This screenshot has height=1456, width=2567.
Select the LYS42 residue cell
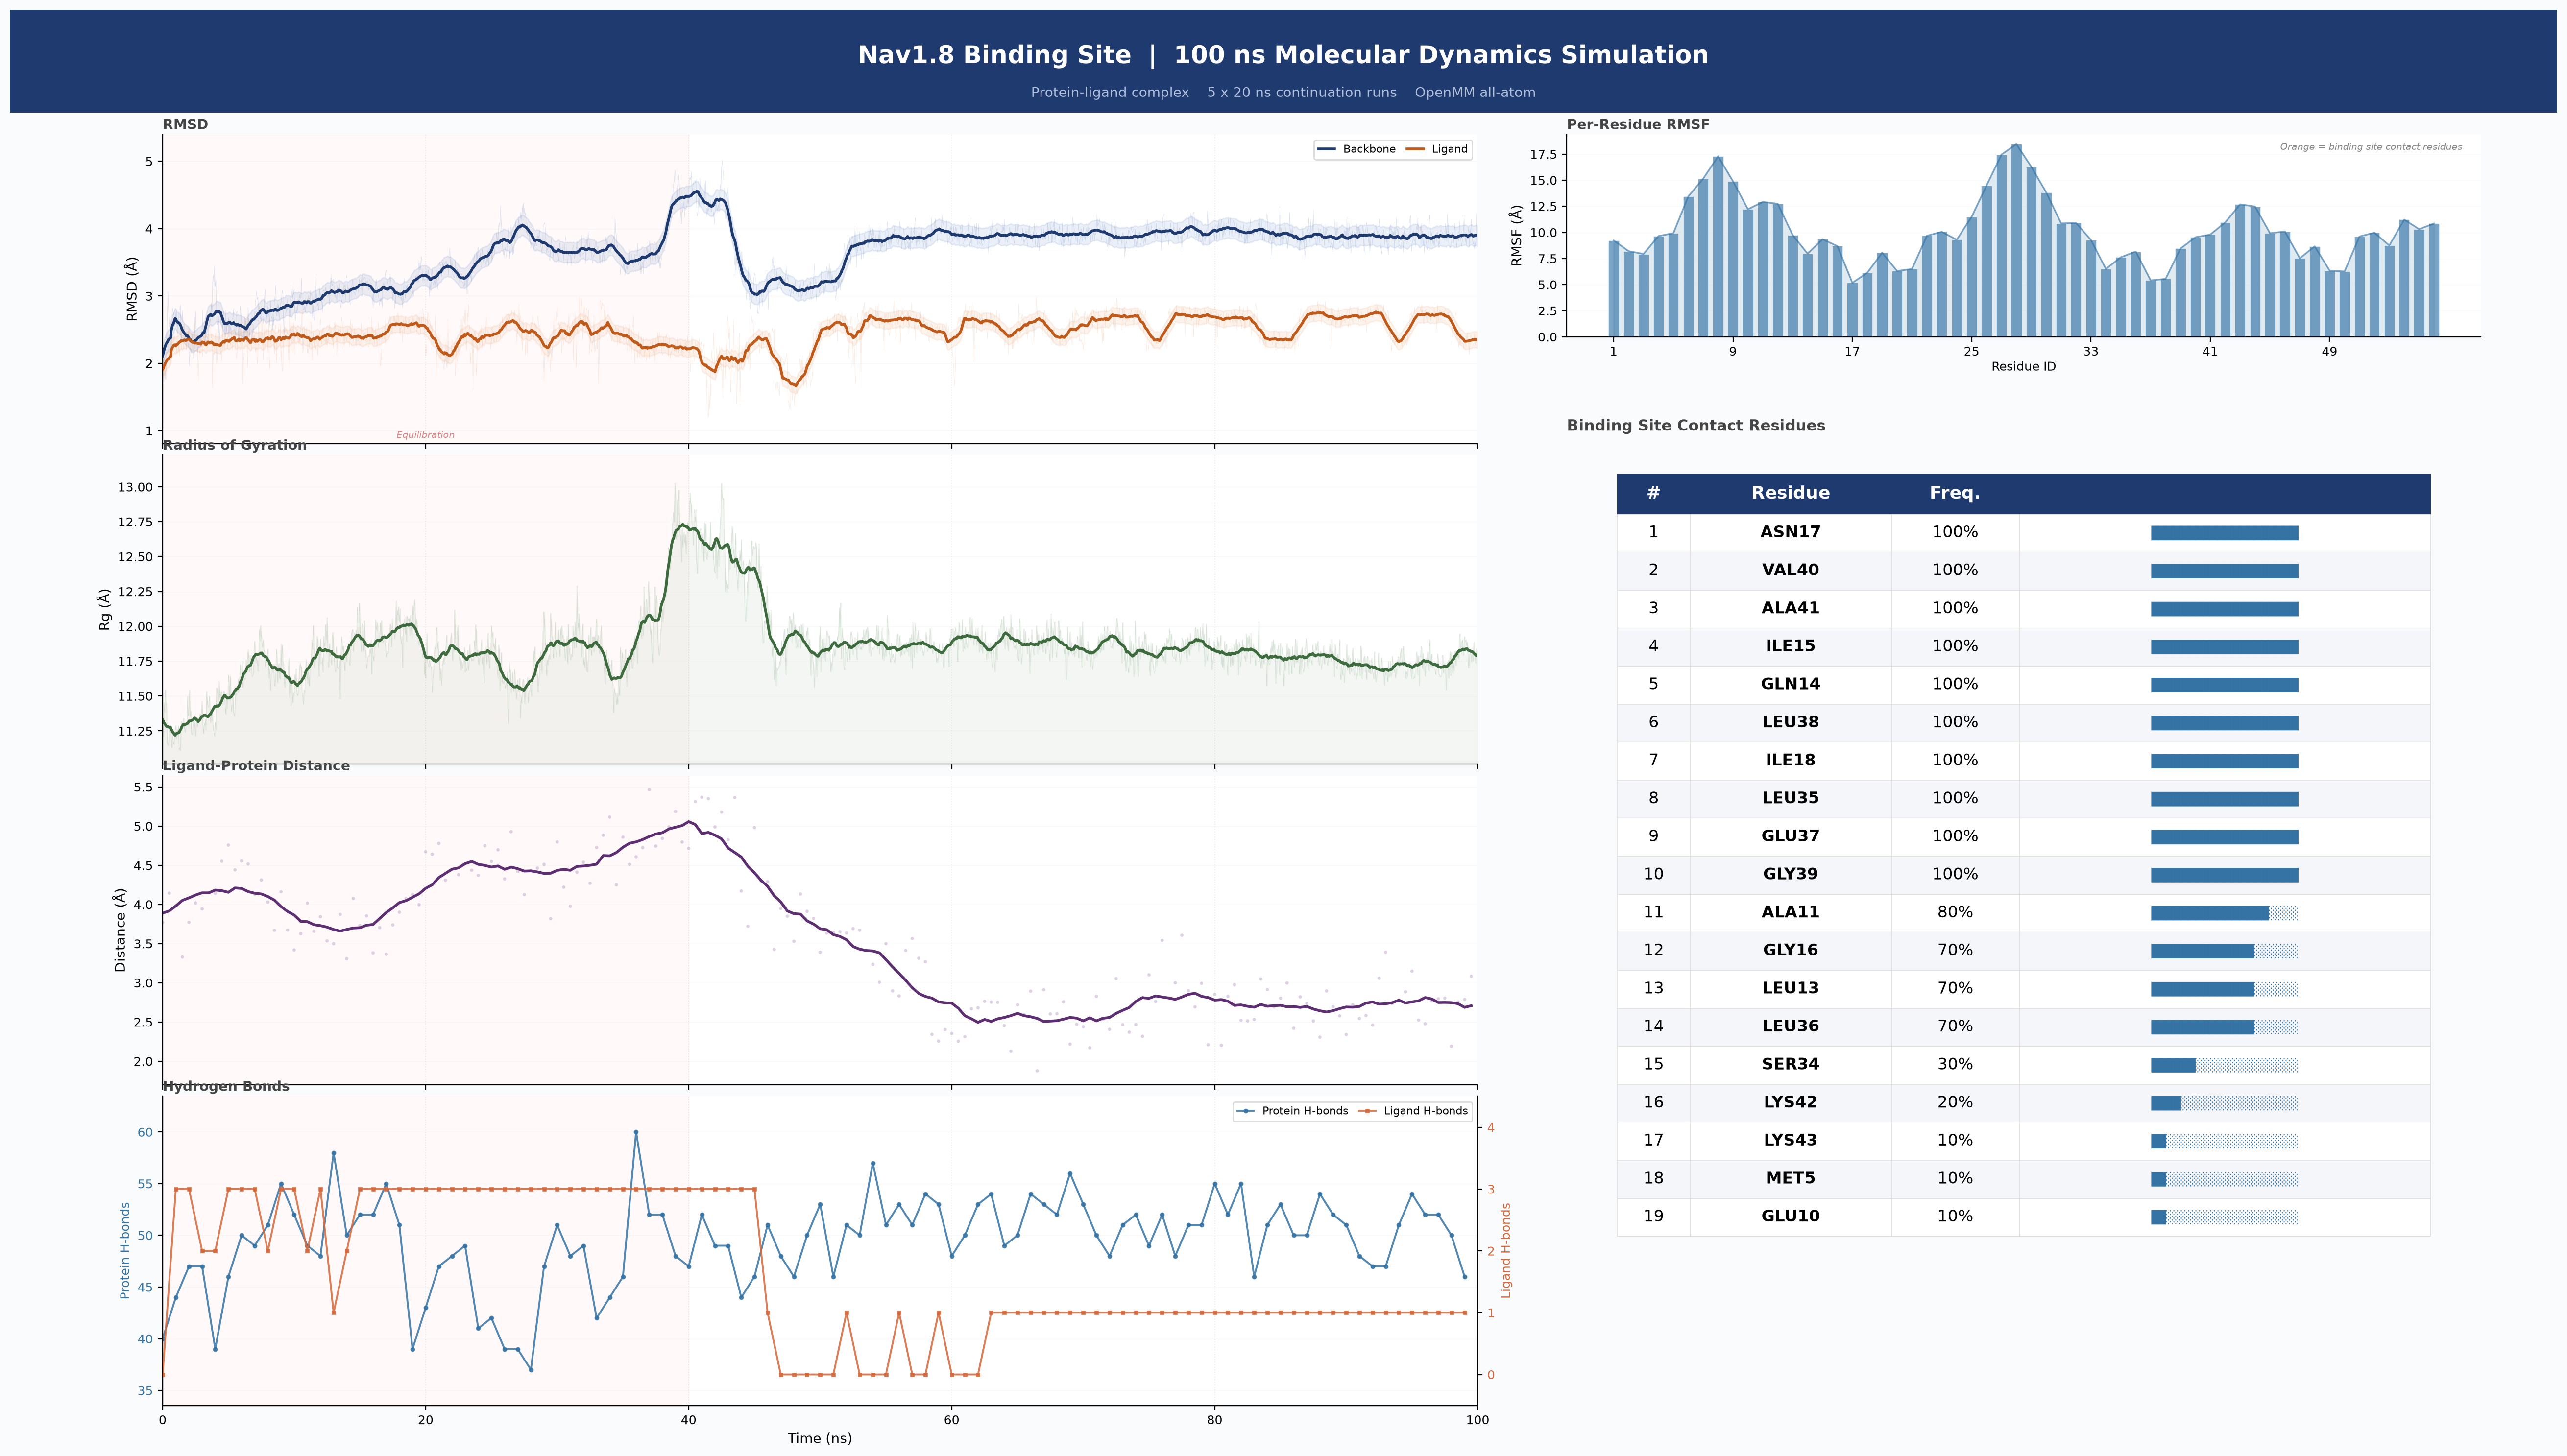coord(1790,1102)
